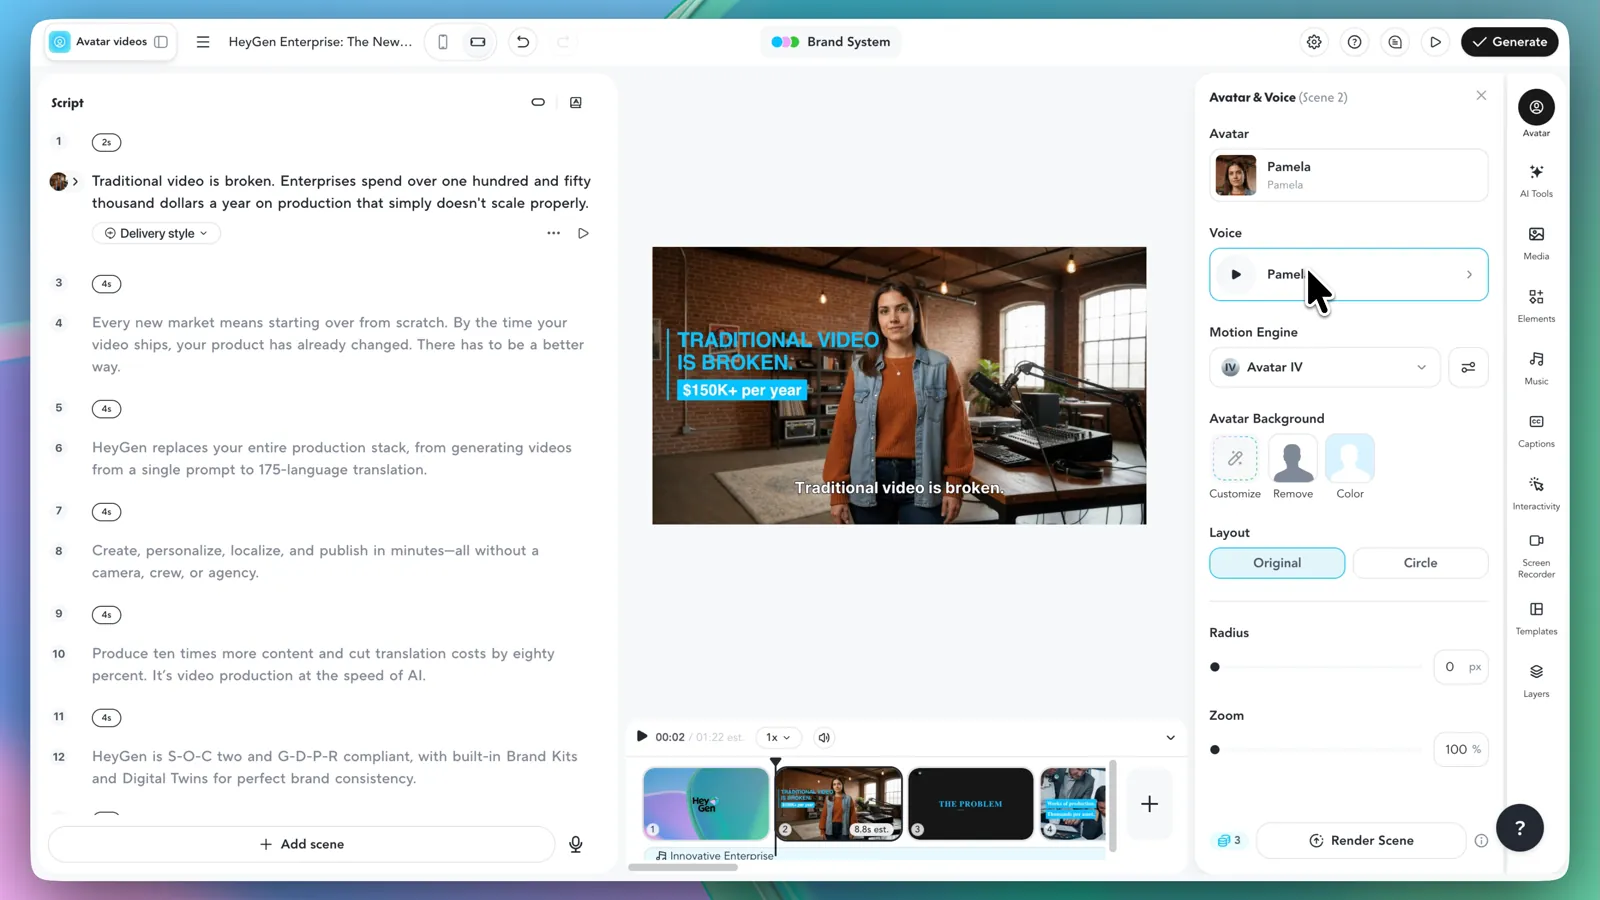Open the Screen Recorder tool
1600x900 pixels.
click(1536, 555)
